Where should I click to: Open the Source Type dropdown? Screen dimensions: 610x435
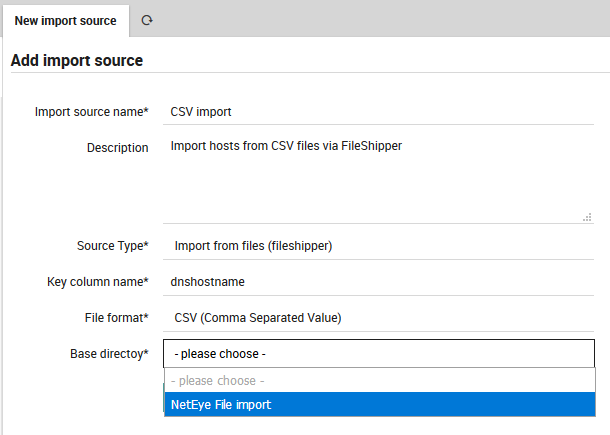378,245
